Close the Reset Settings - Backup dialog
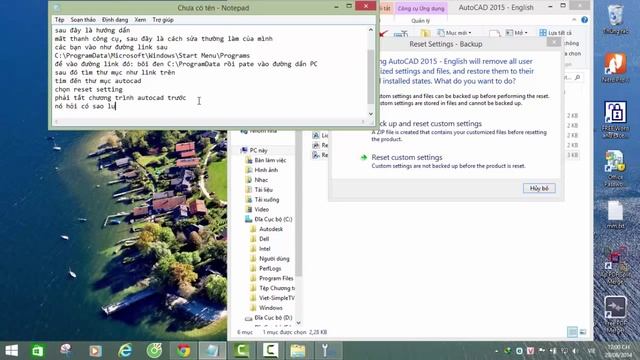This screenshot has height=360, width=640. click(553, 42)
